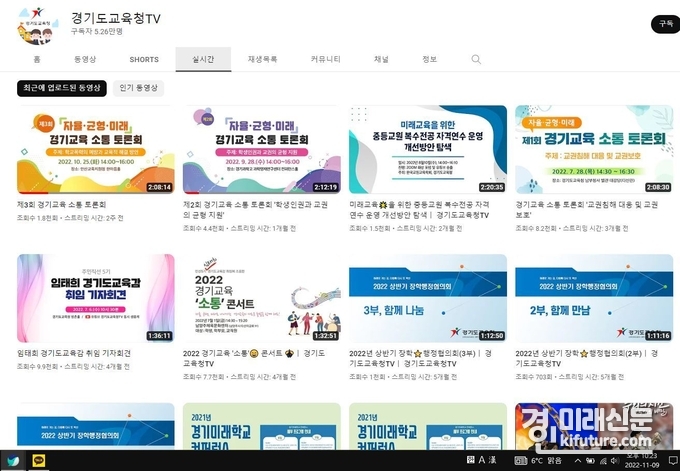
Task: Open the 제2회 경기교육 소통 토론회 thumbnail
Action: click(262, 150)
